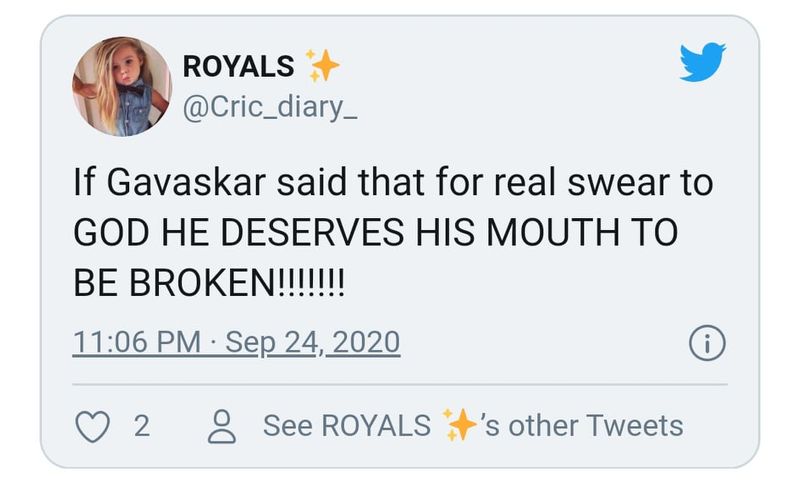Viewport: 800px width, 492px height.
Task: Click the exclamation marks ending the tweet
Action: click(310, 283)
